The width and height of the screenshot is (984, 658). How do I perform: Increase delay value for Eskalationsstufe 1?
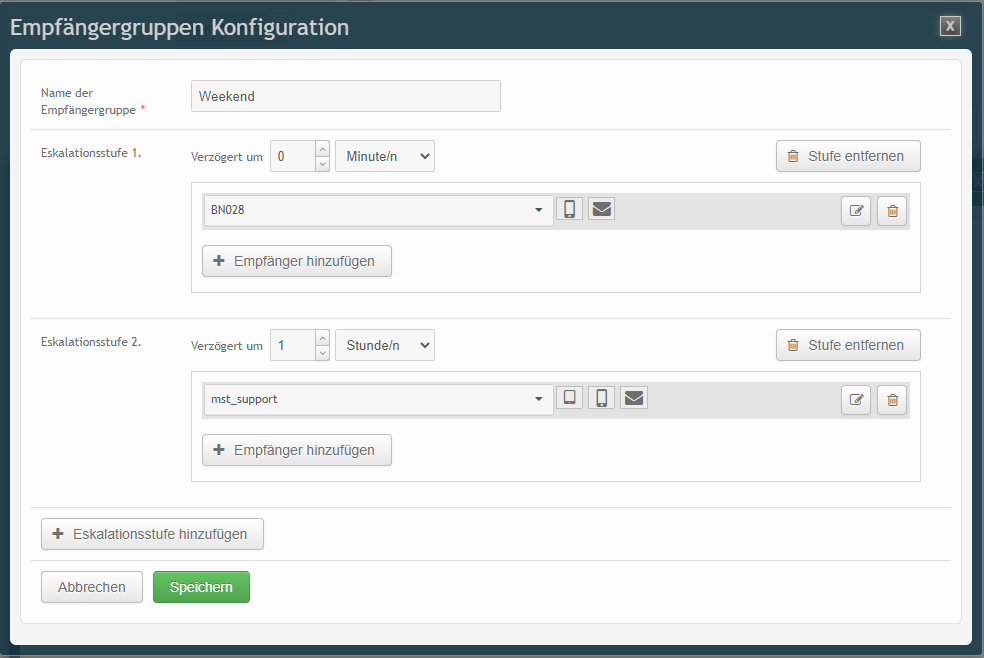point(323,149)
